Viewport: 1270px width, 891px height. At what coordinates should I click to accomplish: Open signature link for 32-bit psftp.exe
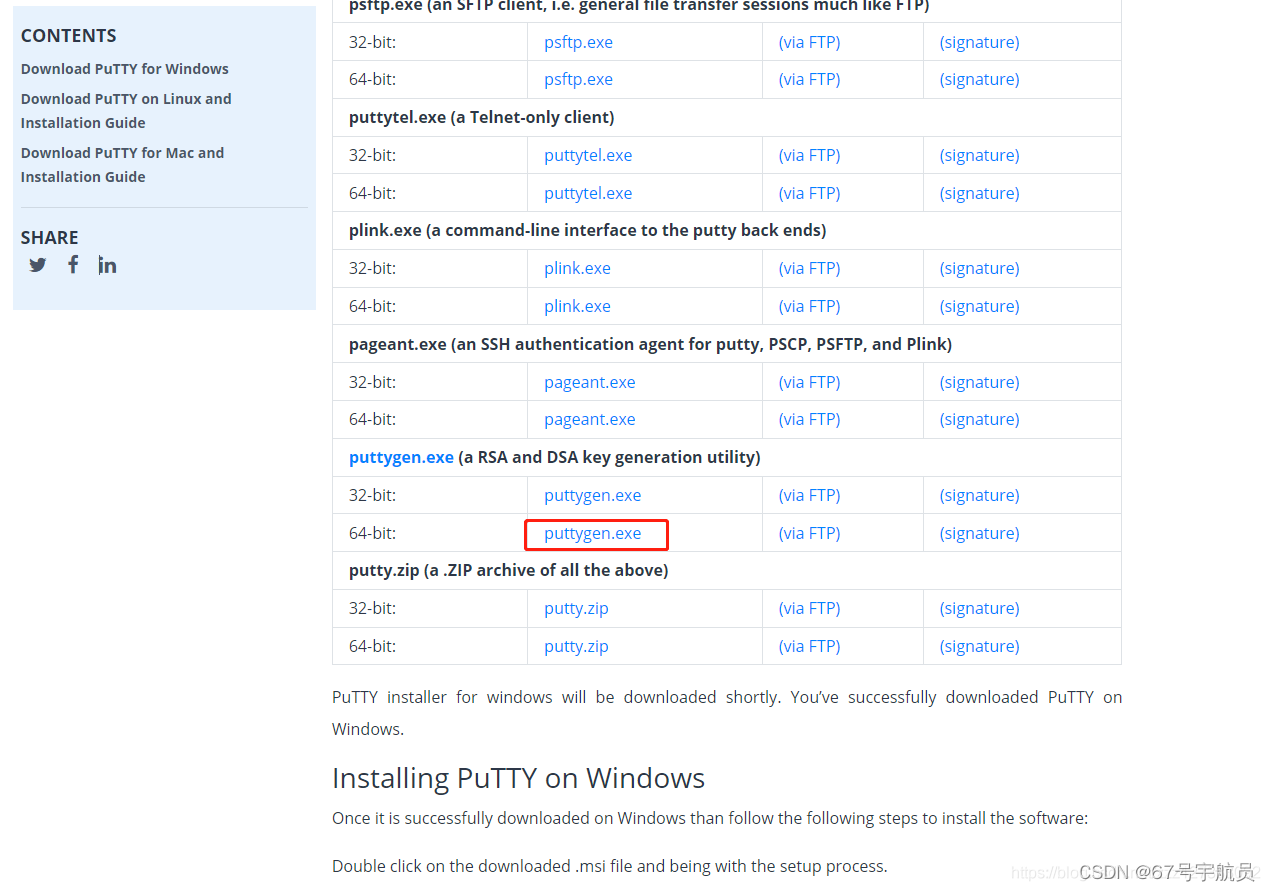[x=979, y=42]
